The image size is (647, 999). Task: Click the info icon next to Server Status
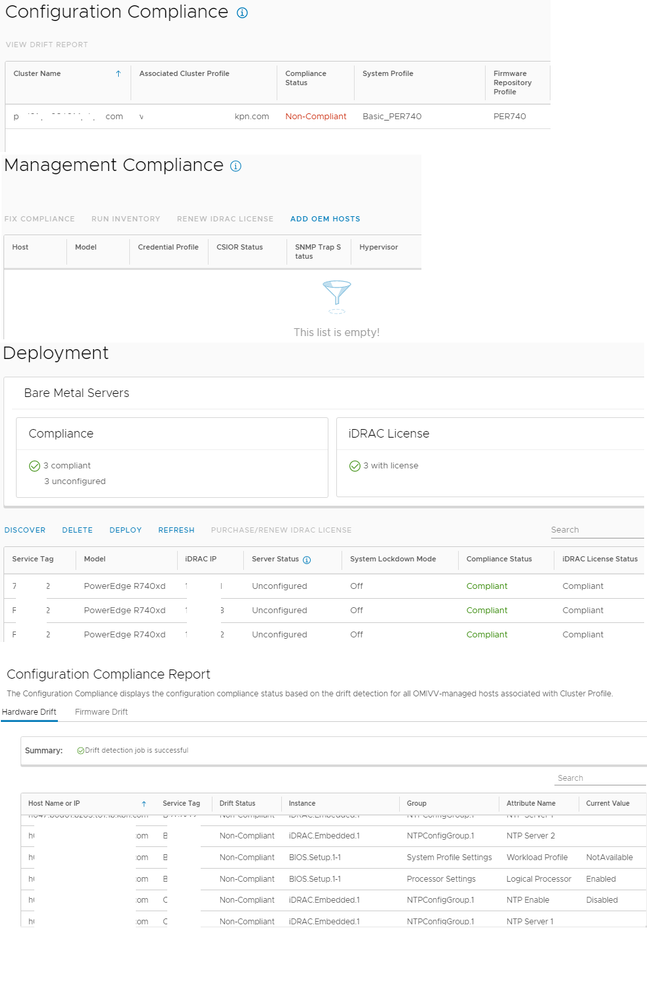307,560
